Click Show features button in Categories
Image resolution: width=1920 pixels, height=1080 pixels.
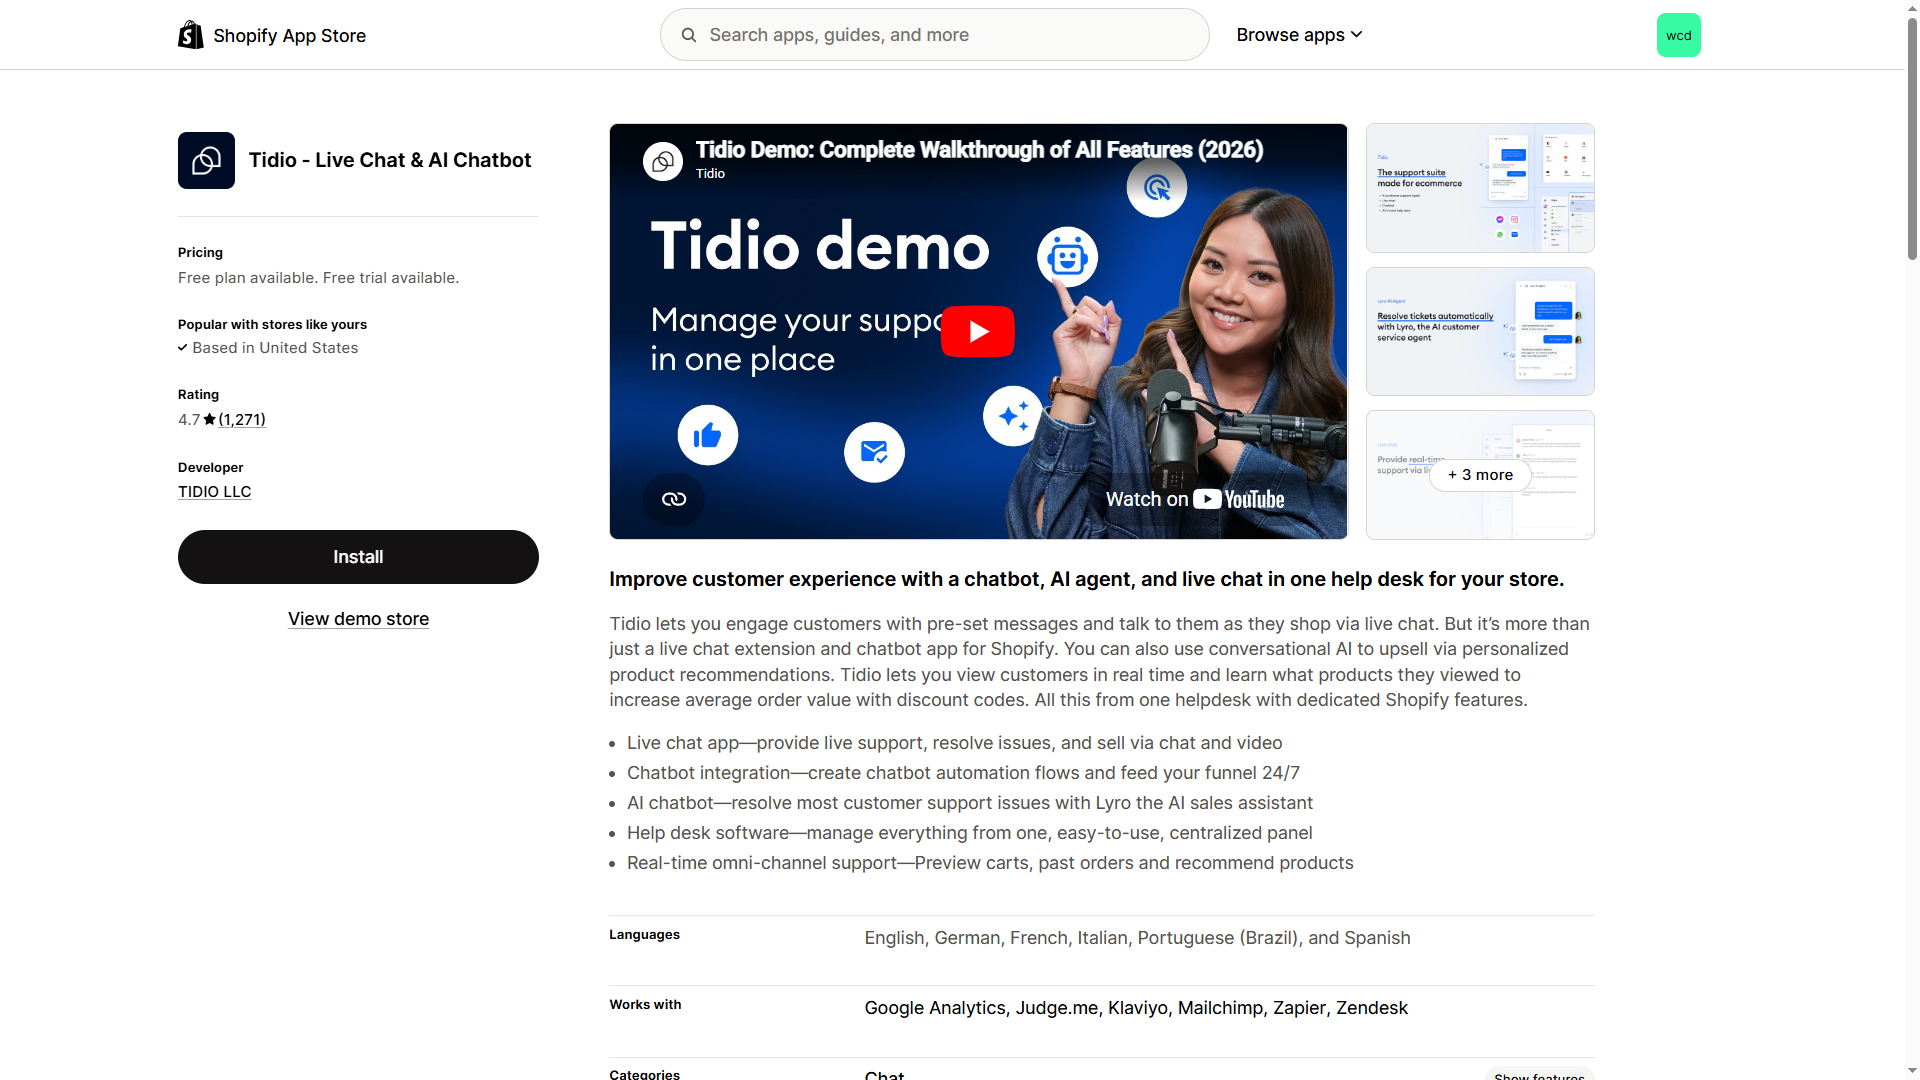point(1539,1074)
